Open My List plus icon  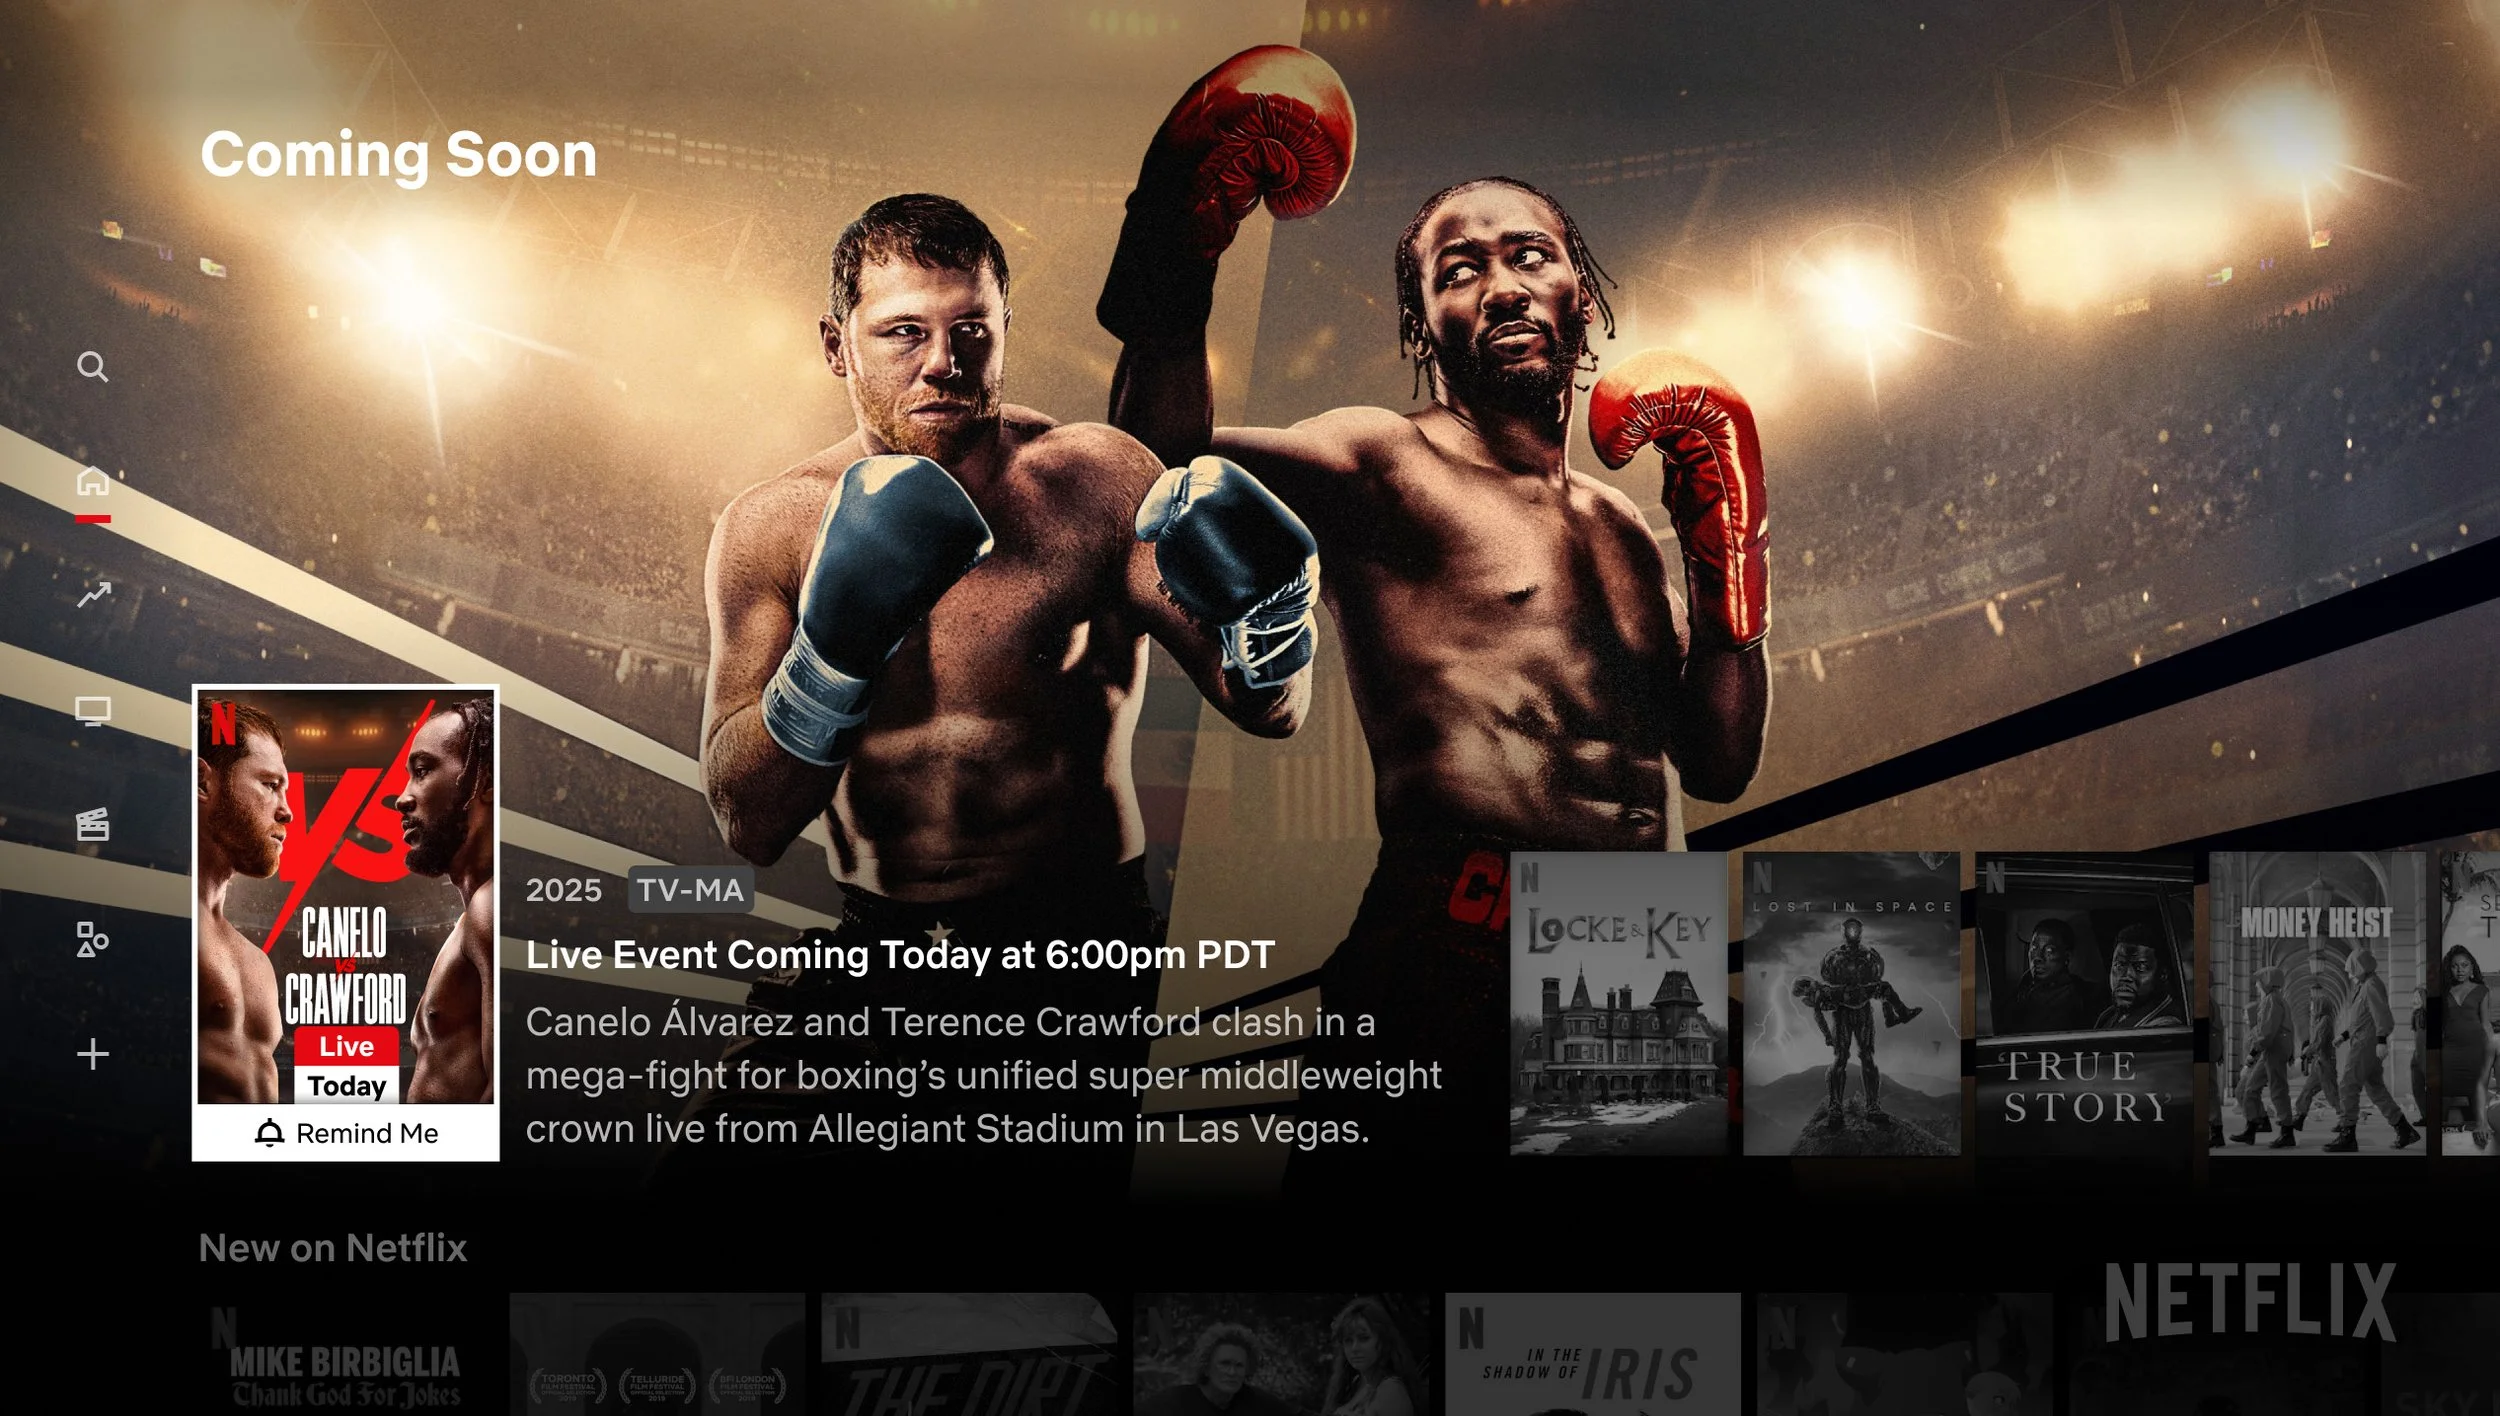[x=93, y=1054]
